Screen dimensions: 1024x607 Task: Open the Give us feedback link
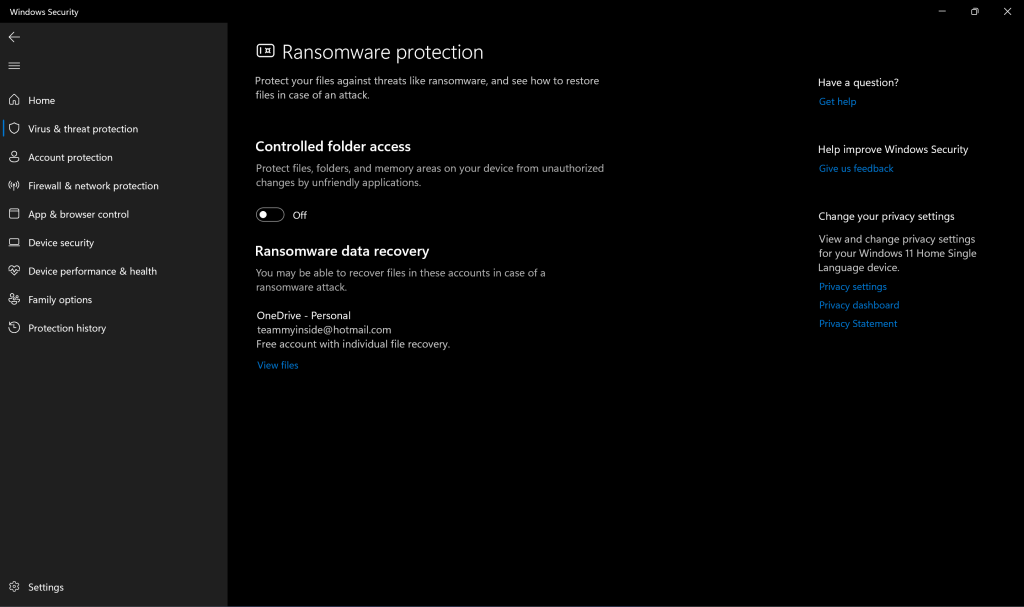pyautogui.click(x=856, y=169)
